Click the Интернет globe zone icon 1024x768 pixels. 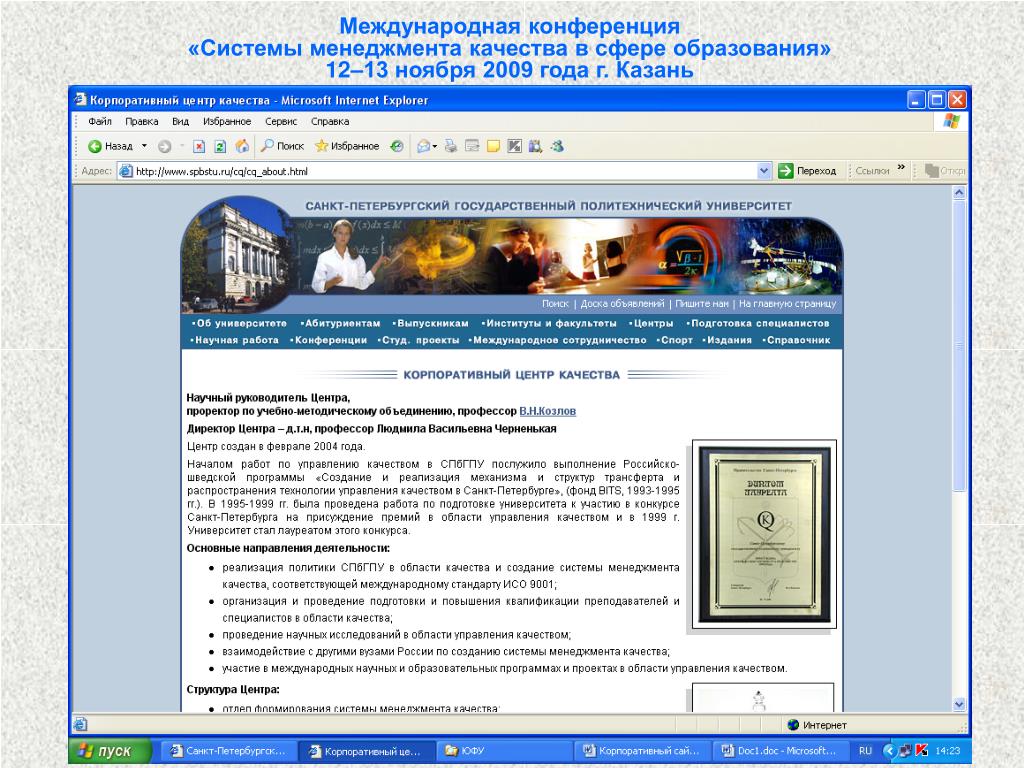coord(793,725)
